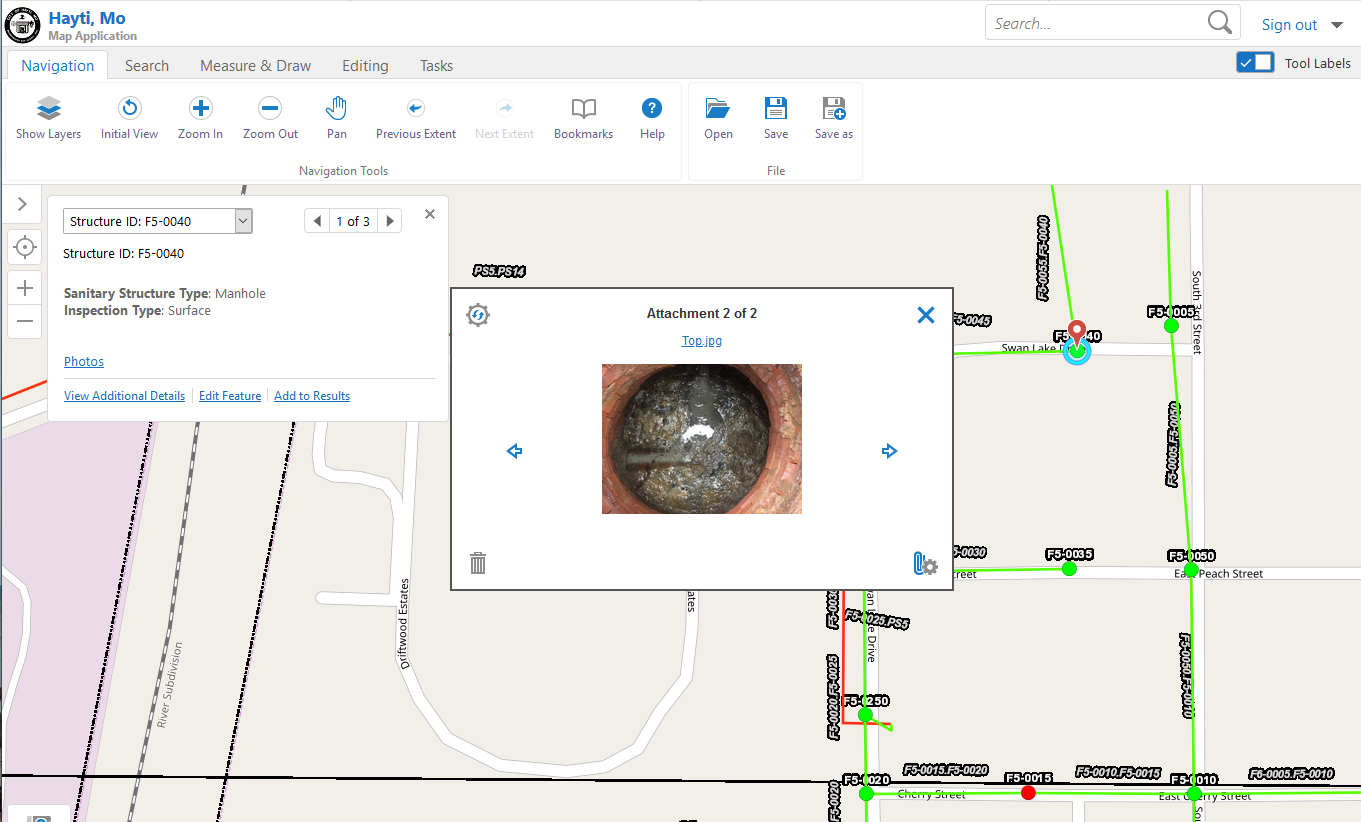Toggle the Tool Labels switch
The image size is (1361, 822).
1255,63
